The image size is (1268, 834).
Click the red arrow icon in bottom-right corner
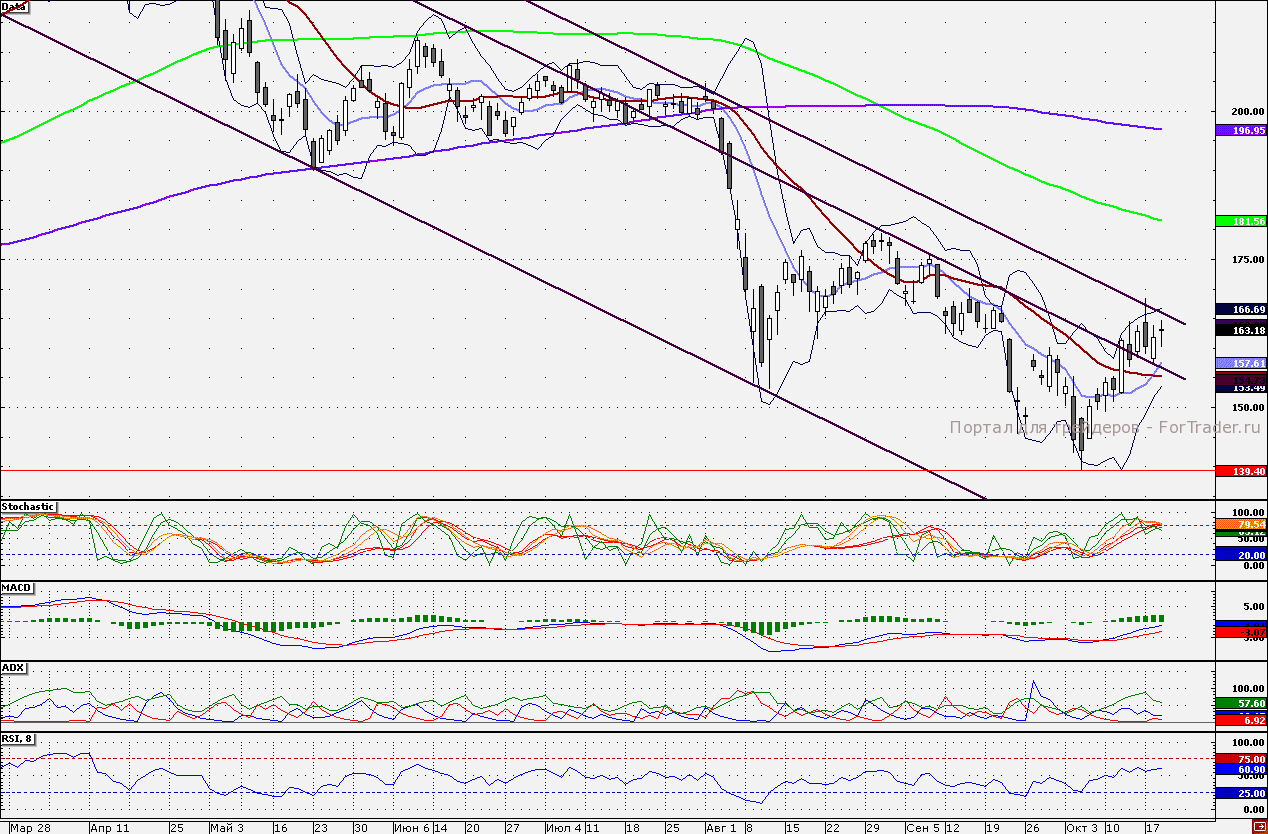pyautogui.click(x=1259, y=826)
